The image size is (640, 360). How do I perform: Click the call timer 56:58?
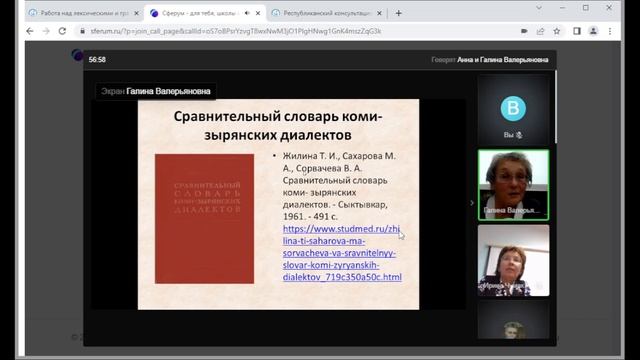[x=97, y=60]
